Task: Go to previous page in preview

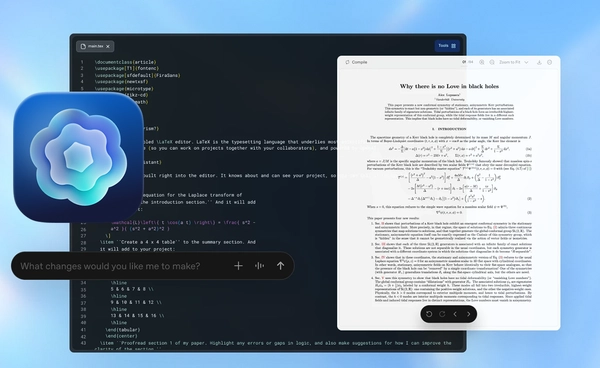Action: tap(455, 314)
